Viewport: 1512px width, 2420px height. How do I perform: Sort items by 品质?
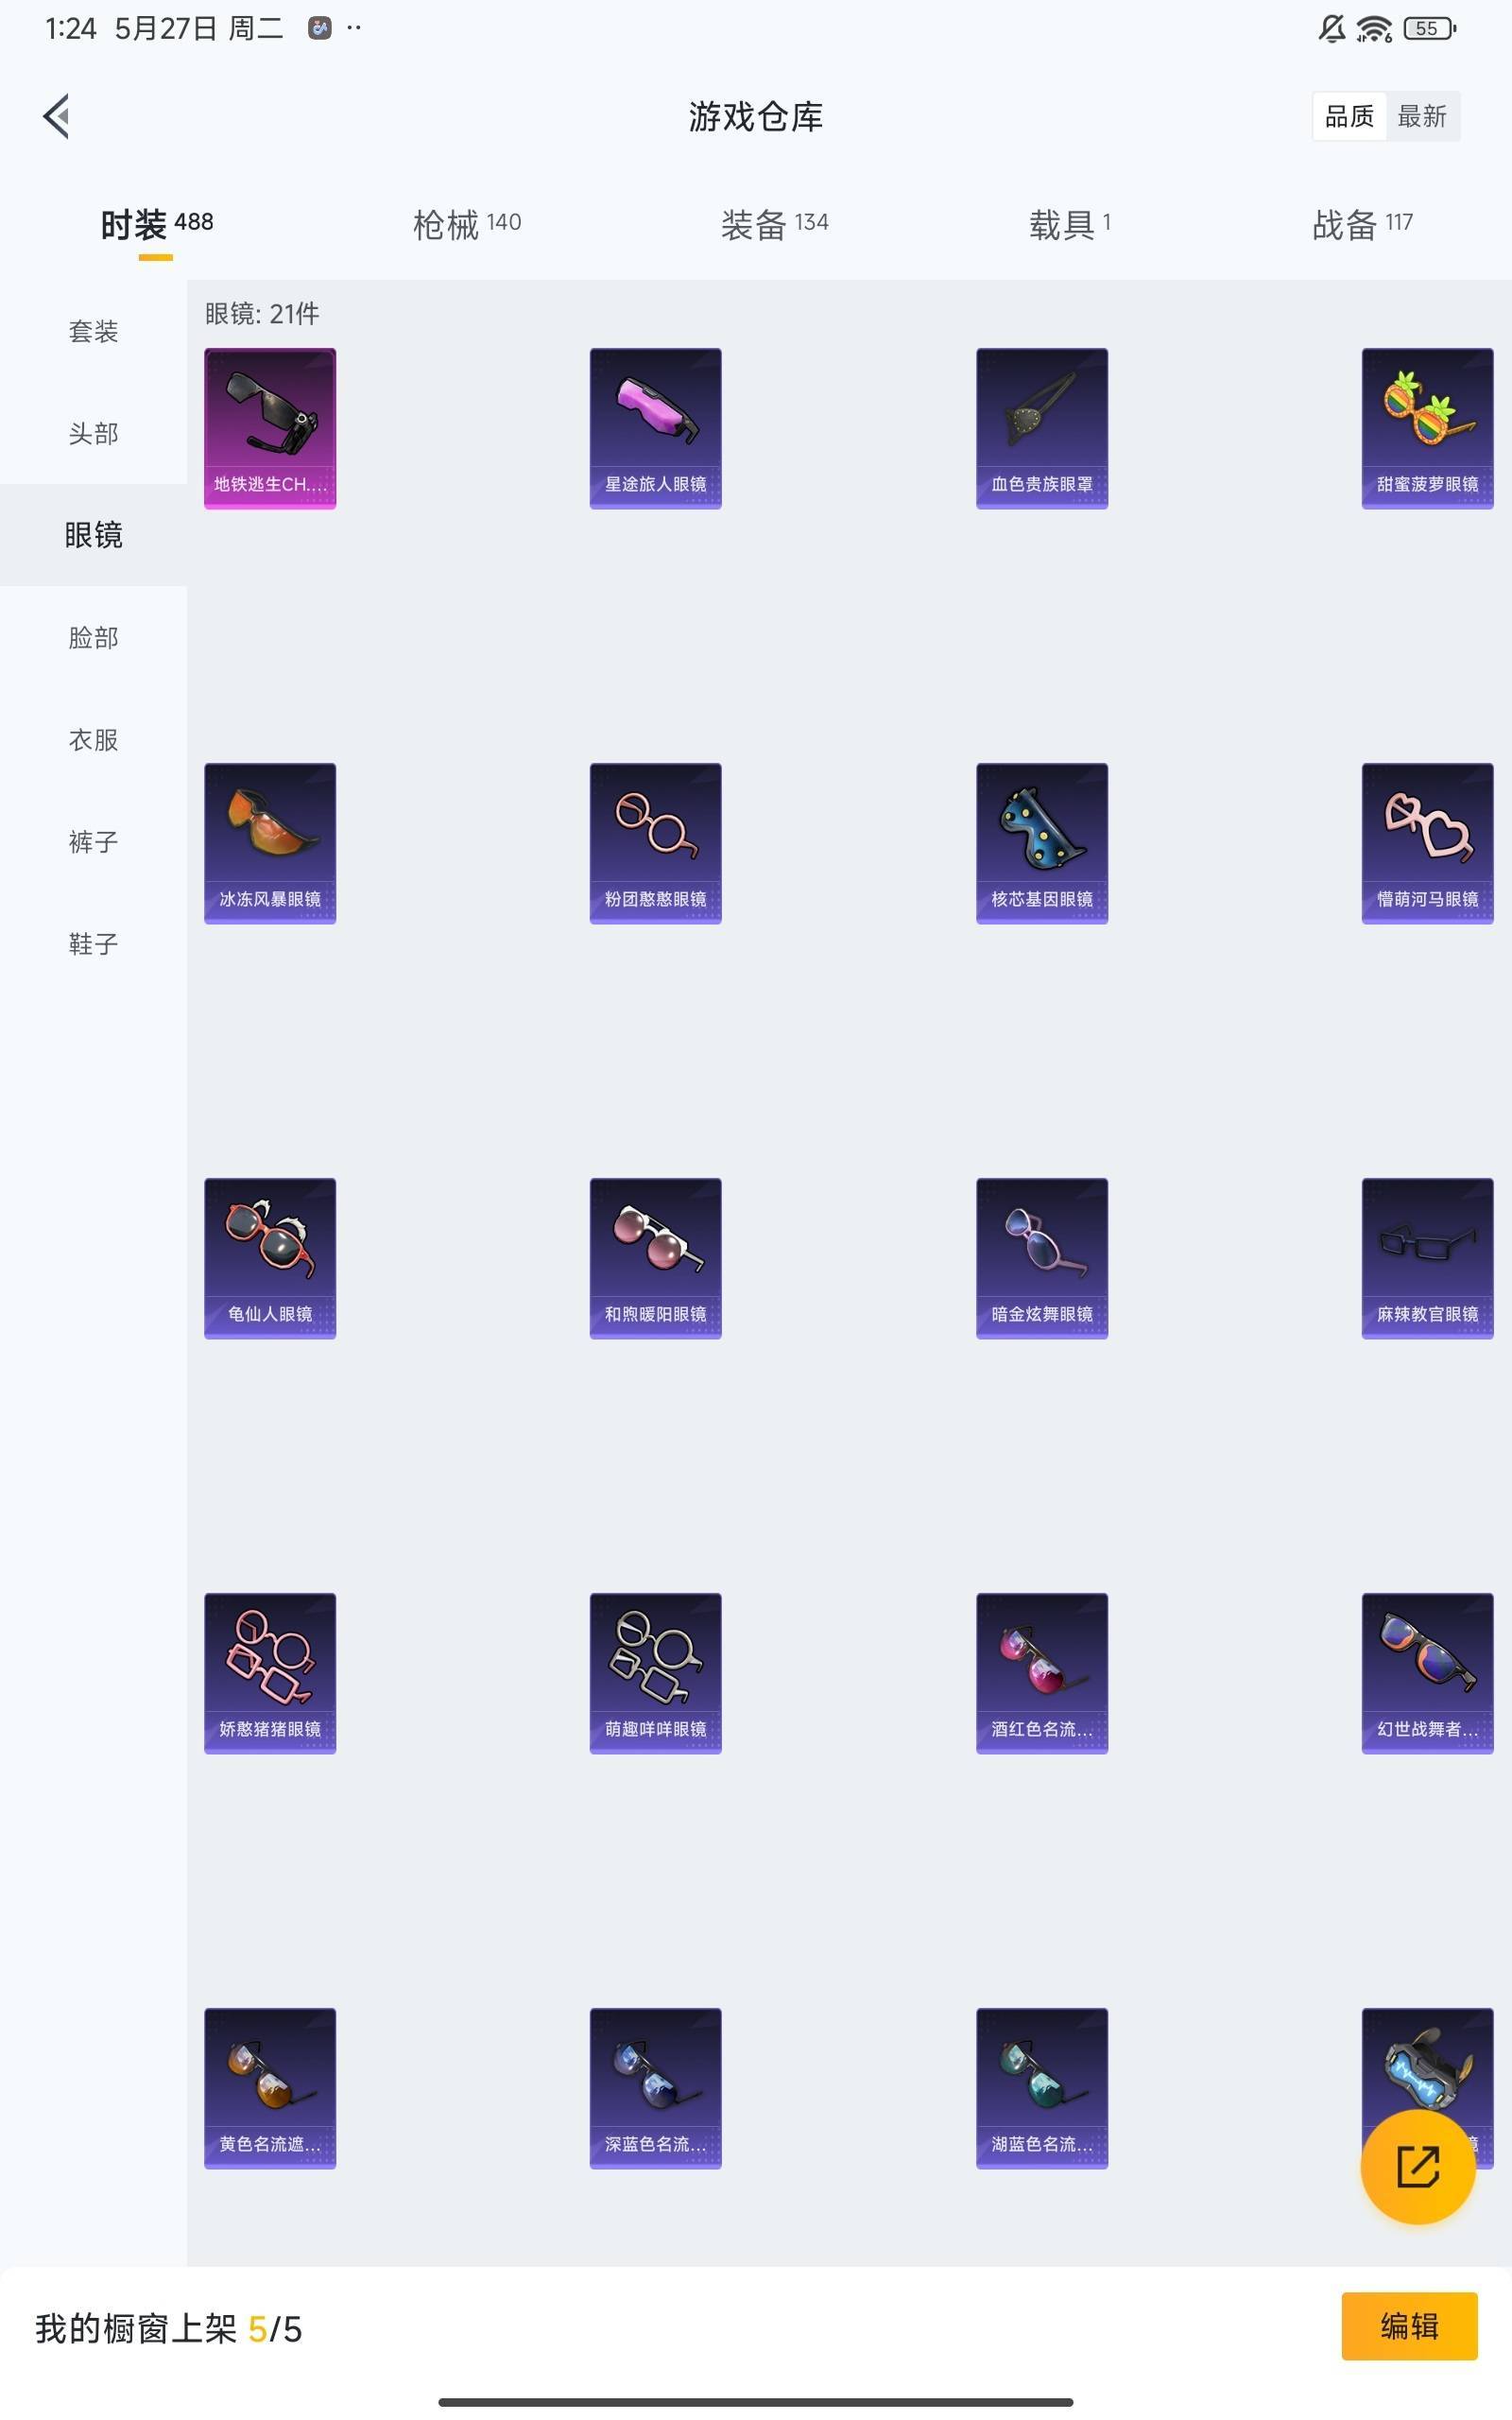[1349, 117]
